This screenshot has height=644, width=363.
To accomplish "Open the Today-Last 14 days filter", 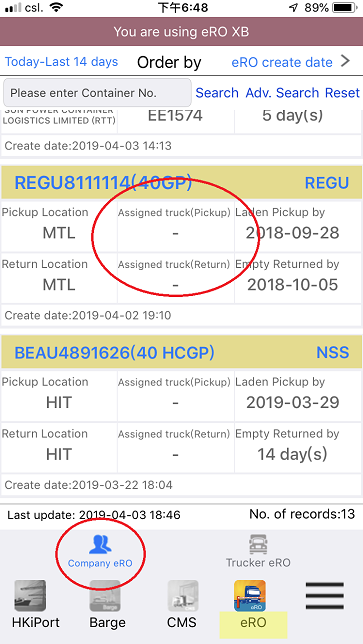I will [x=61, y=62].
